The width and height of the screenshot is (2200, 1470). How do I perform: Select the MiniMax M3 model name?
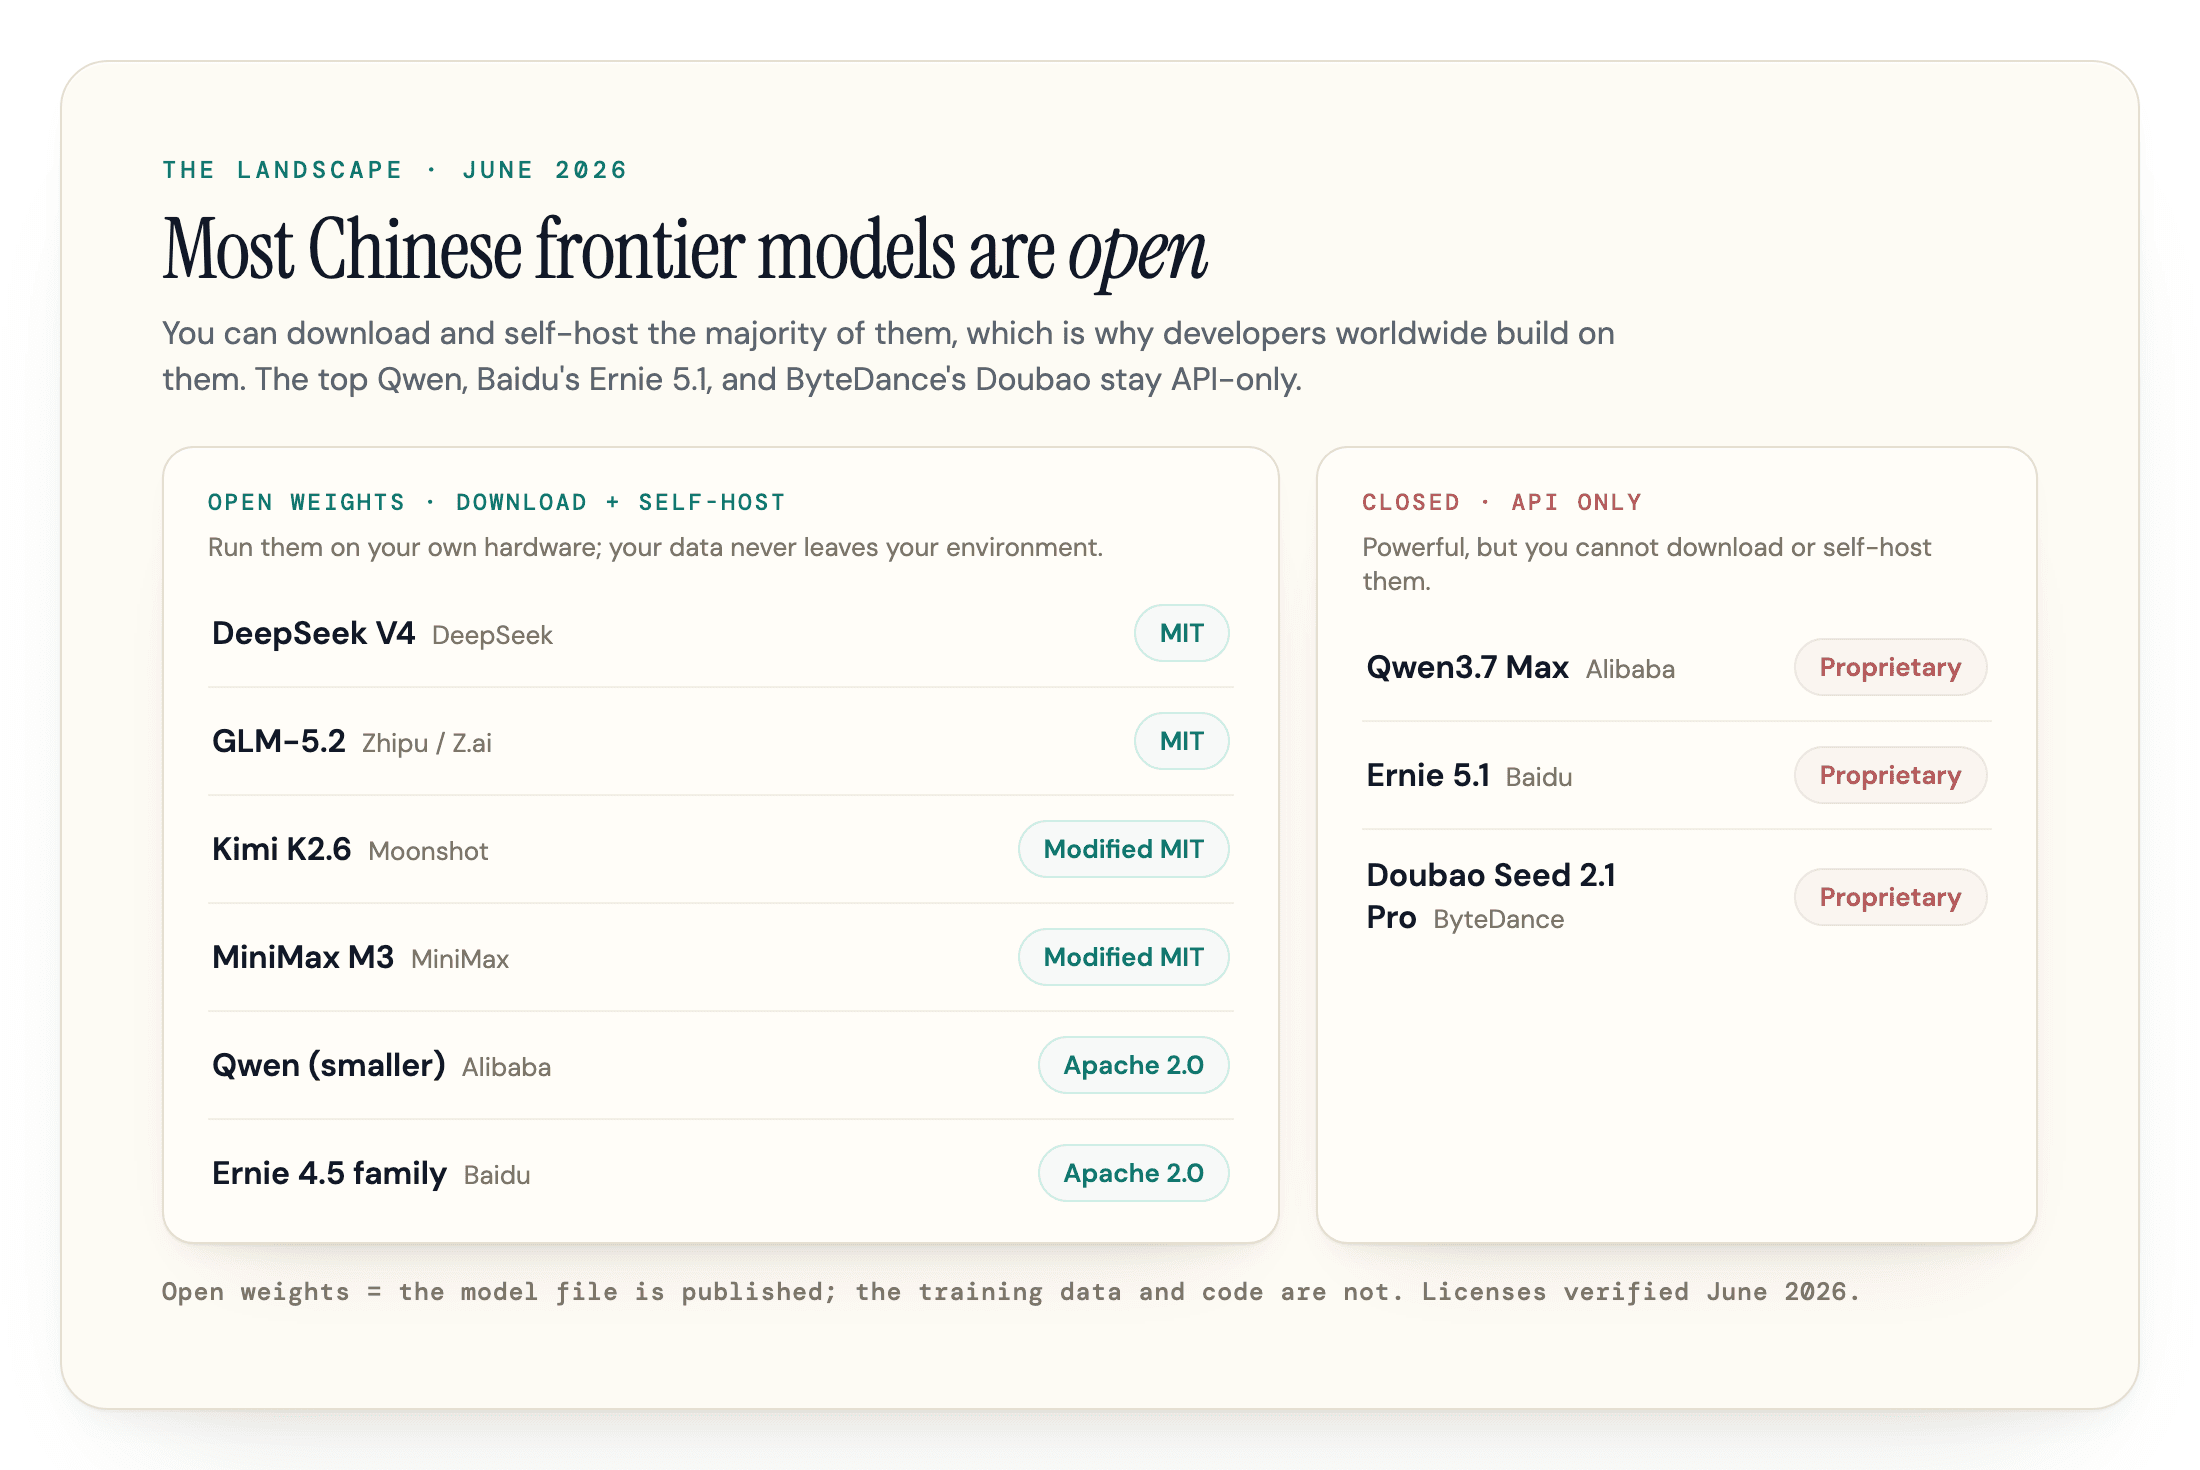[x=303, y=957]
